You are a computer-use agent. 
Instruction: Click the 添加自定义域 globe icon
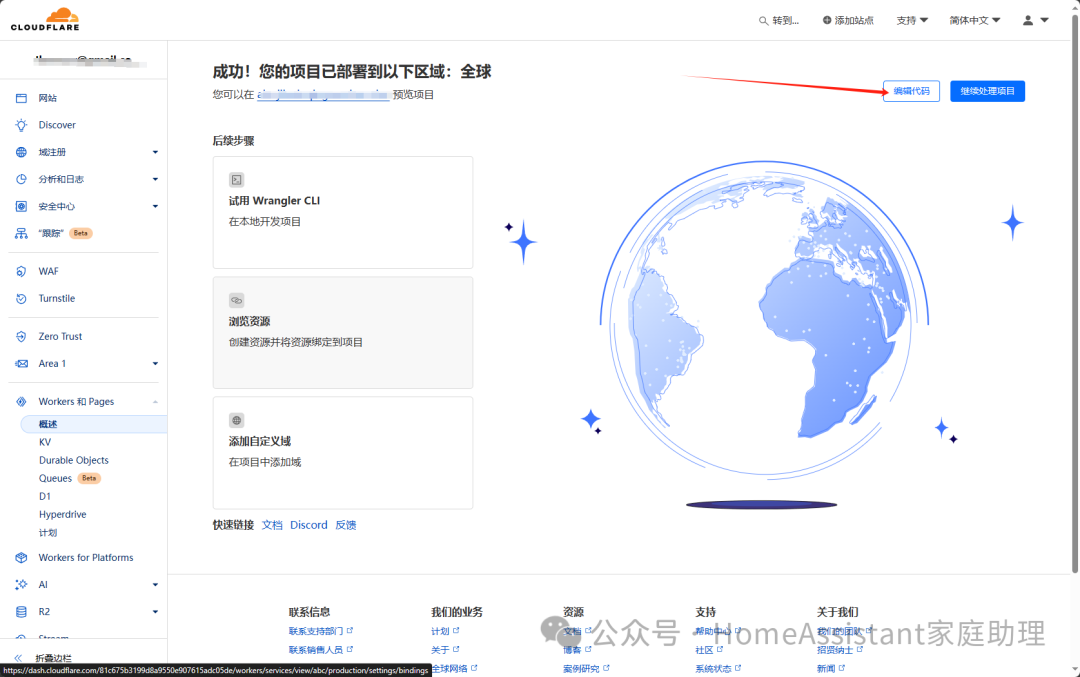tap(236, 420)
